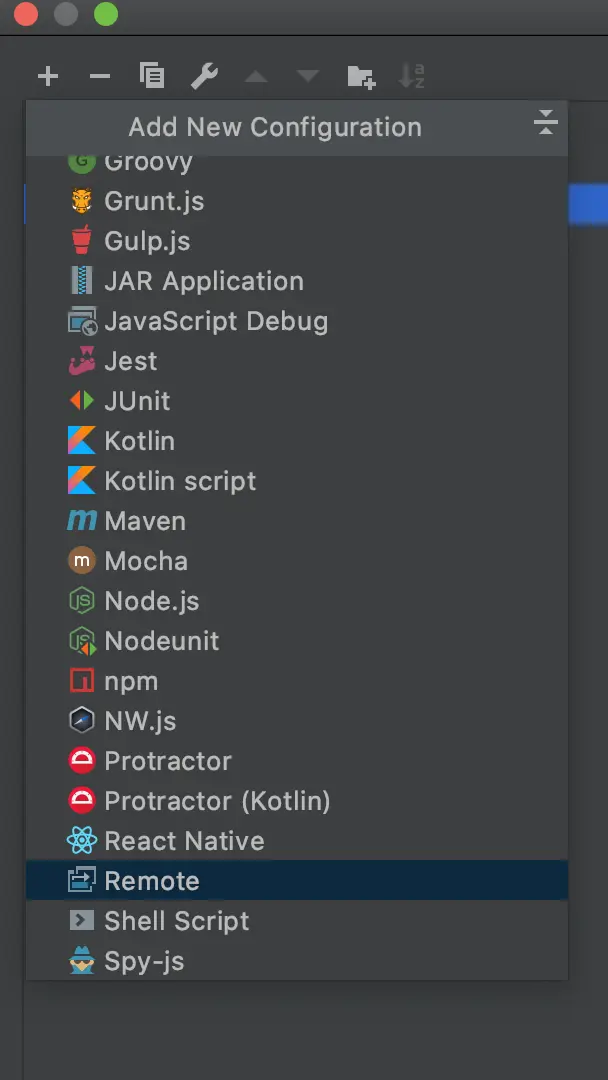Select JAR Application
This screenshot has width=608, height=1080.
pos(297,281)
